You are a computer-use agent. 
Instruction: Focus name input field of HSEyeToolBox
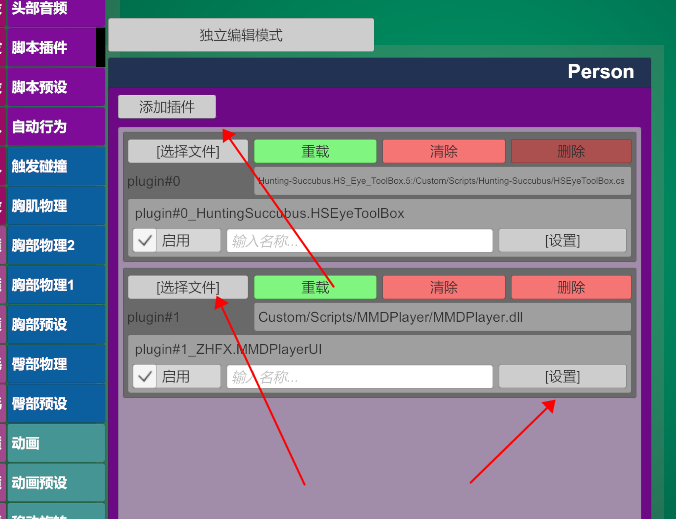tap(360, 241)
